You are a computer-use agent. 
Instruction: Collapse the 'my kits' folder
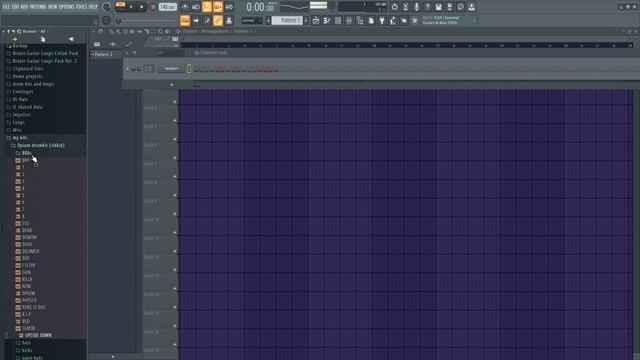click(x=17, y=138)
